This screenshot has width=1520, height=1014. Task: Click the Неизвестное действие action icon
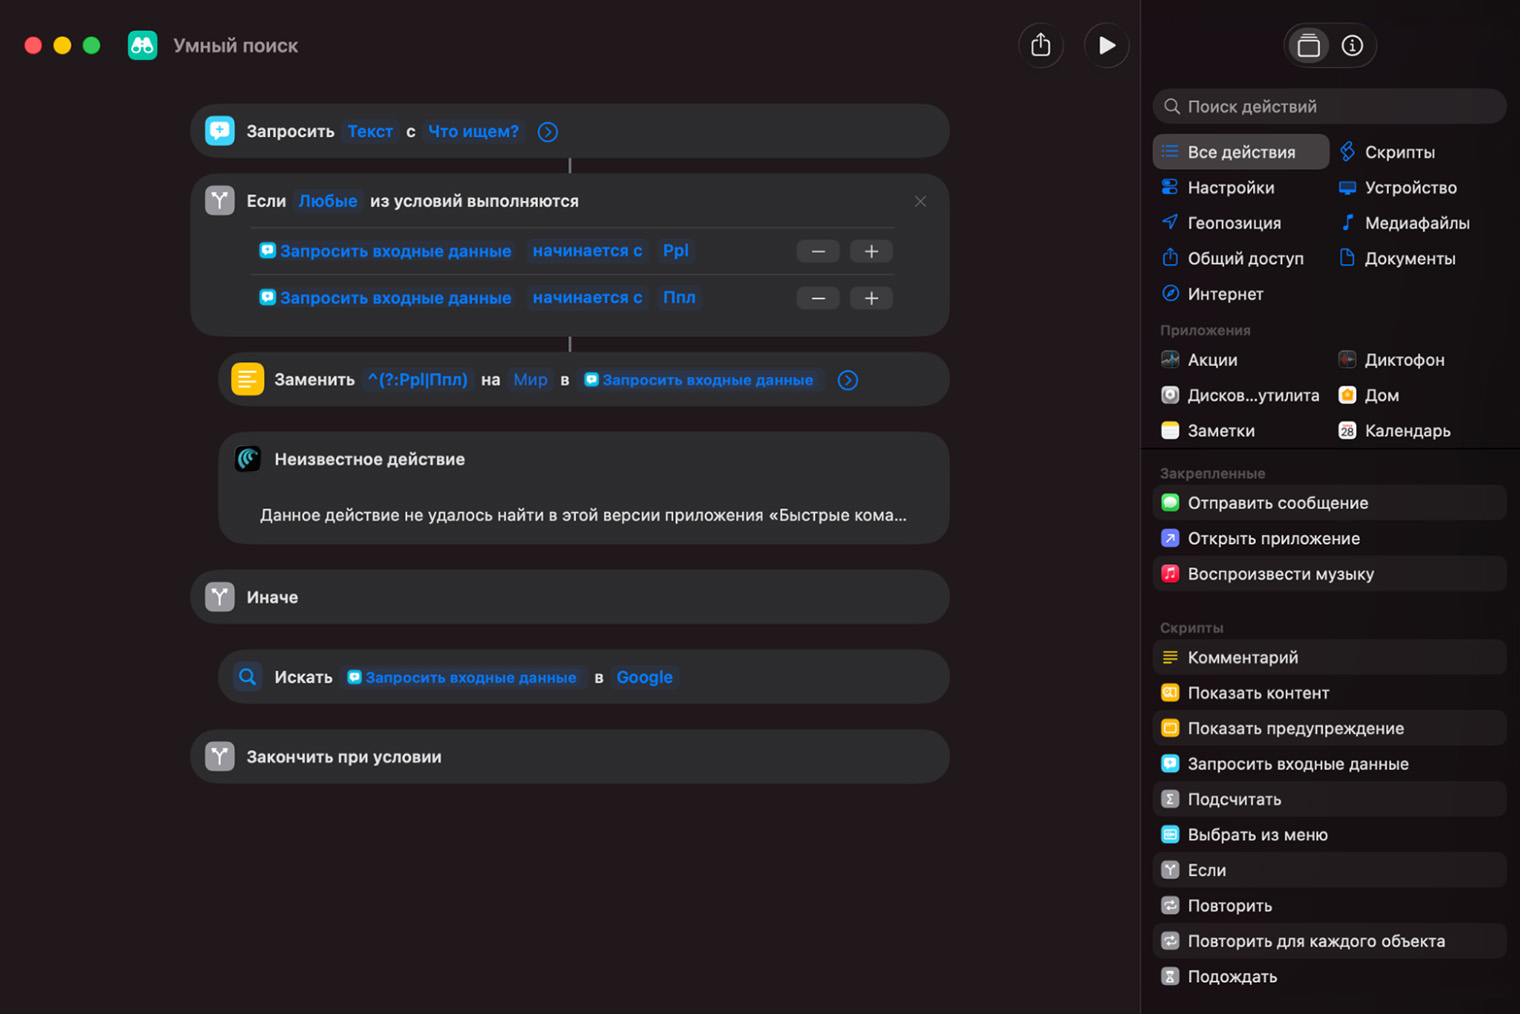(x=248, y=459)
